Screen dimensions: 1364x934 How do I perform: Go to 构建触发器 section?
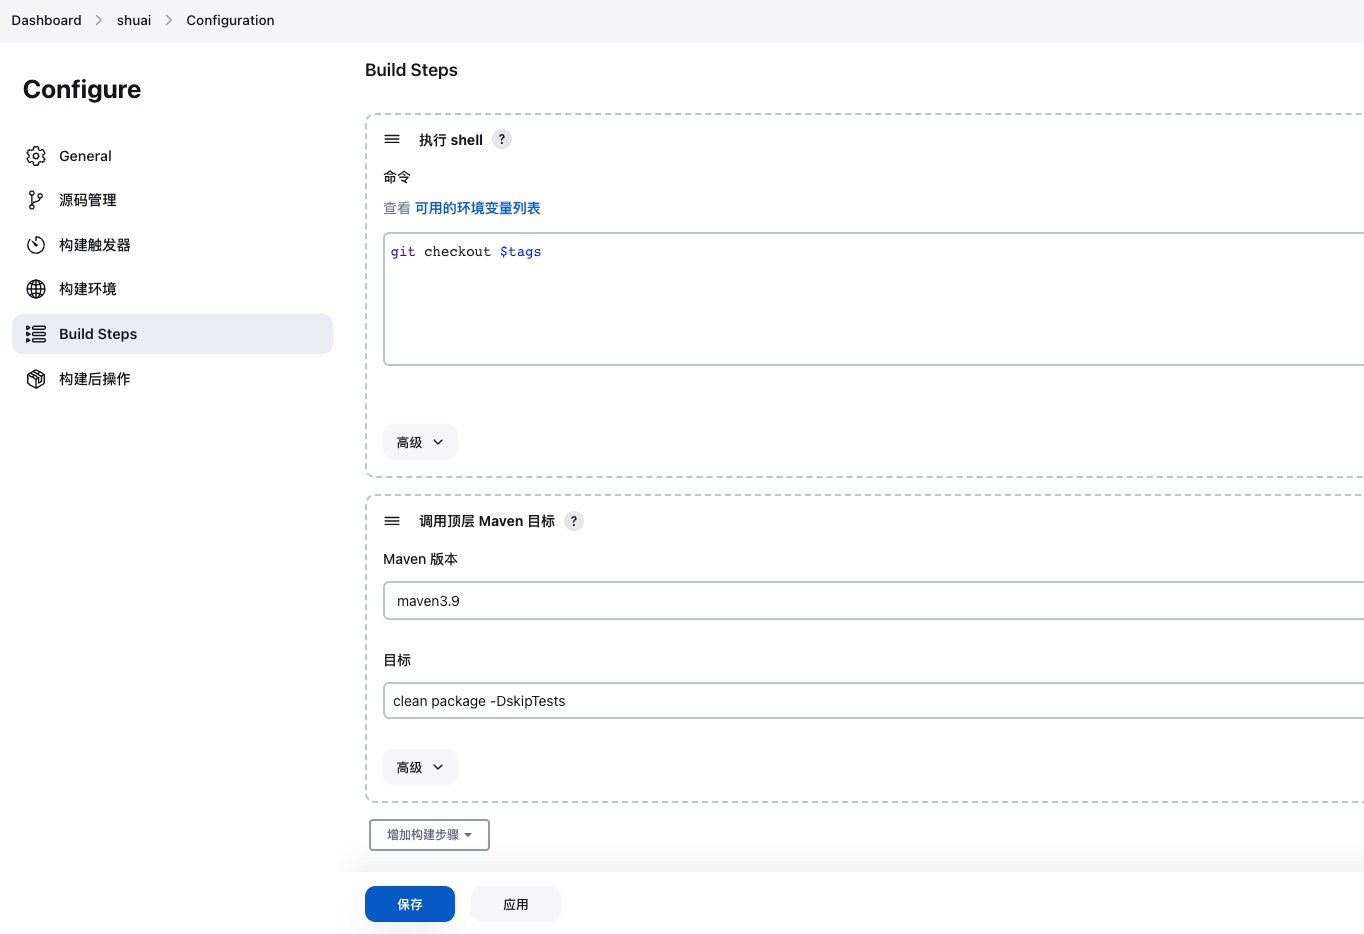pos(172,245)
